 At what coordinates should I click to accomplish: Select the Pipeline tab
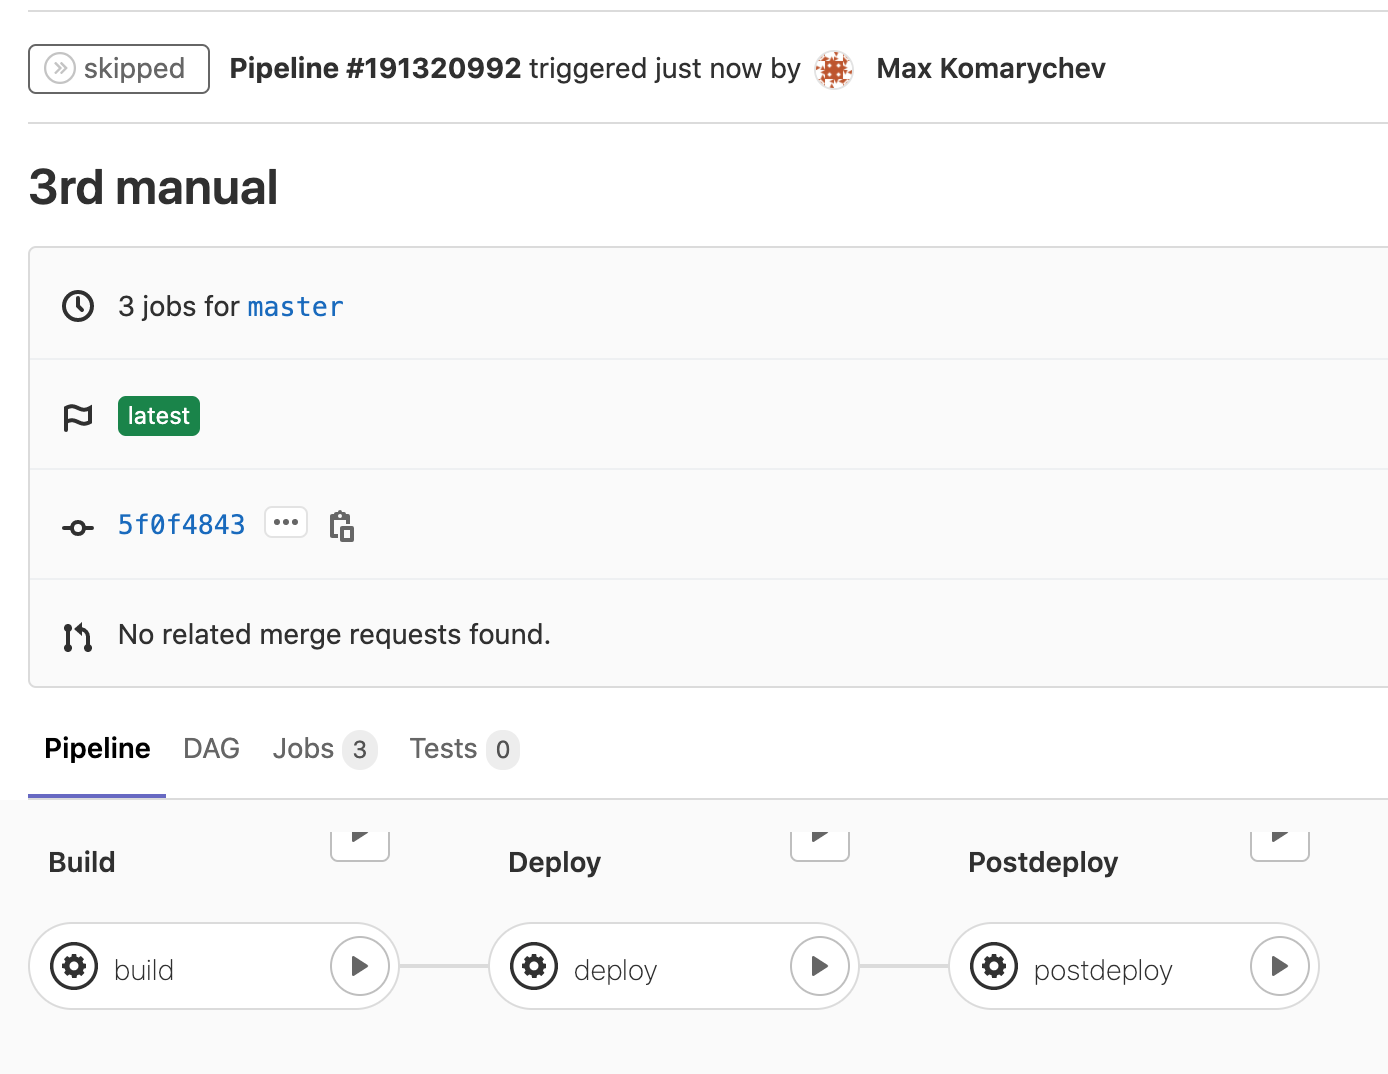[x=97, y=749]
